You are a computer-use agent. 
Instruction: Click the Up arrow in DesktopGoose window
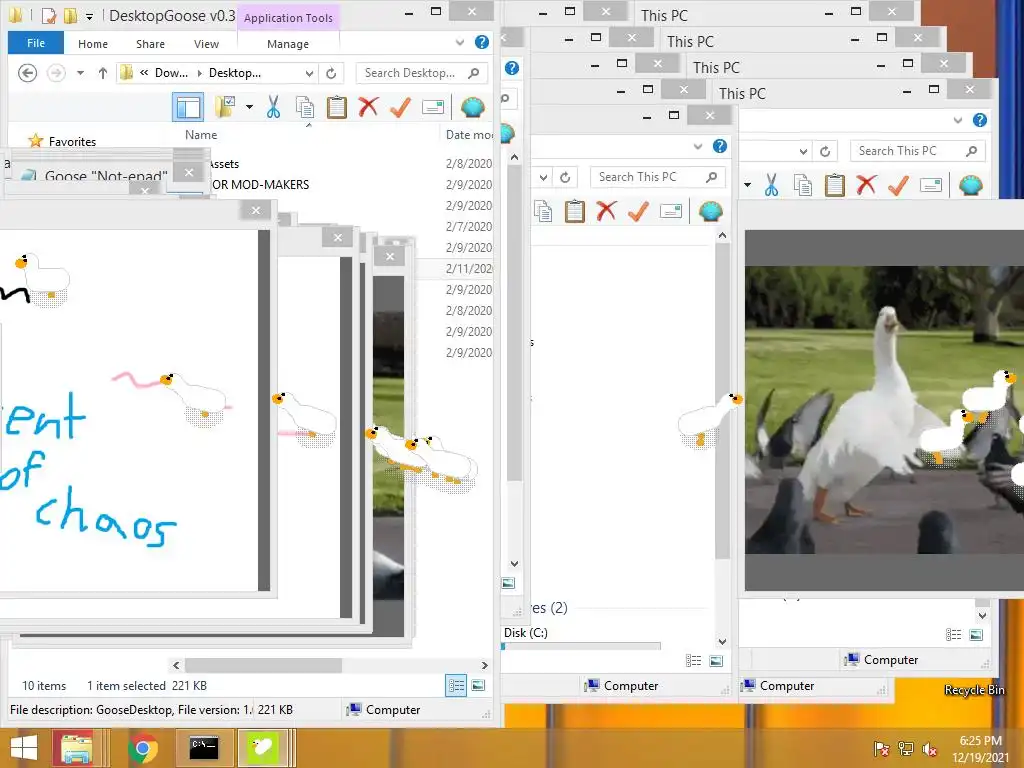pyautogui.click(x=103, y=73)
